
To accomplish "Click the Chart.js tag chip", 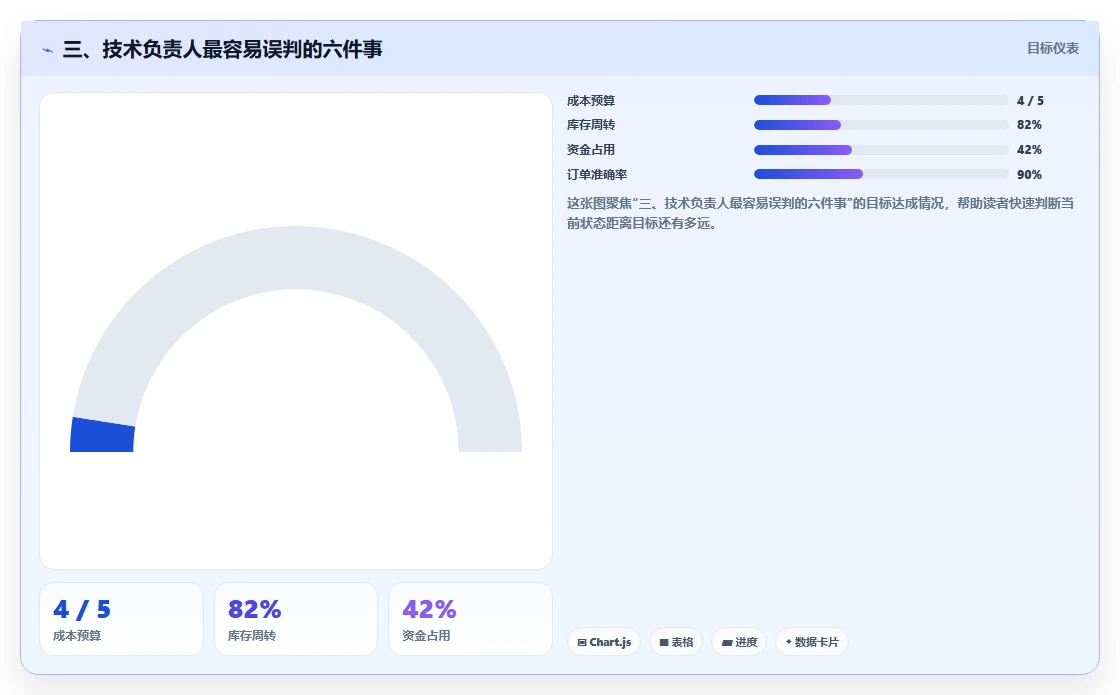I will (x=604, y=642).
